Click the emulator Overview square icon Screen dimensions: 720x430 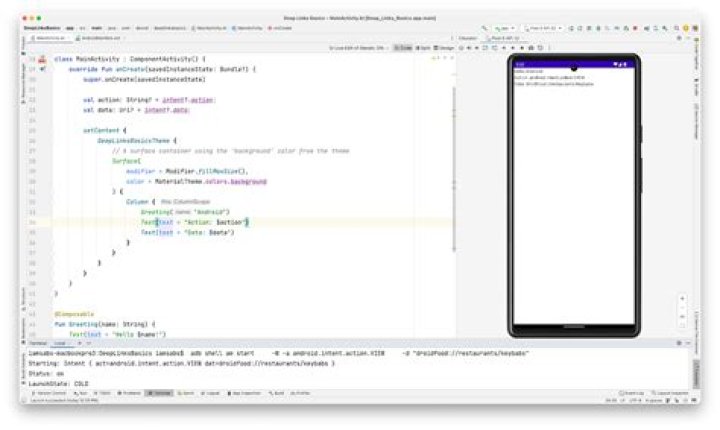pyautogui.click(x=522, y=48)
